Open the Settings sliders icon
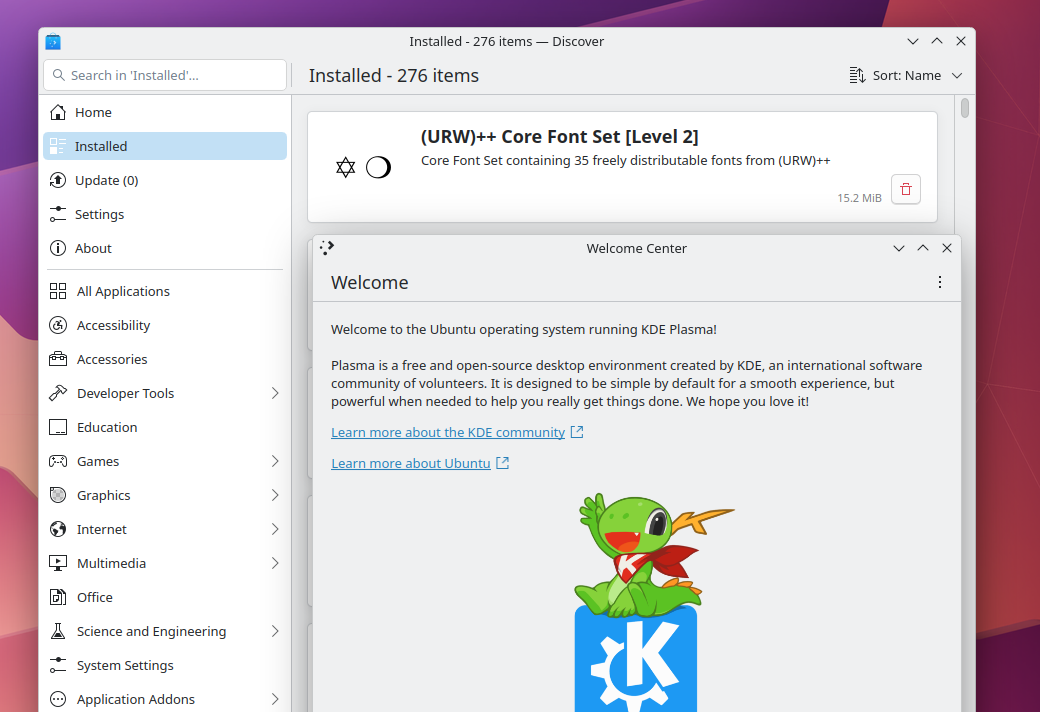1040x712 pixels. tap(58, 214)
